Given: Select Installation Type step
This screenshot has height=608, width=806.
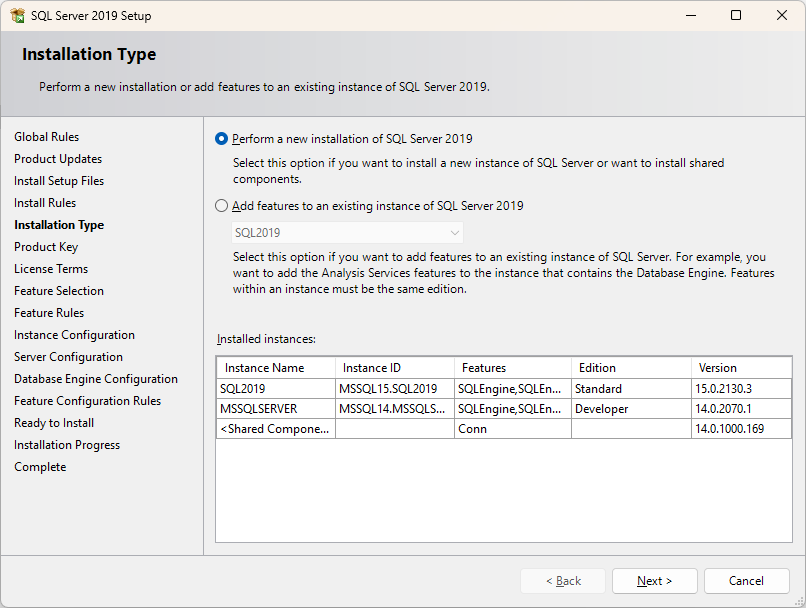Looking at the screenshot, I should click(59, 225).
